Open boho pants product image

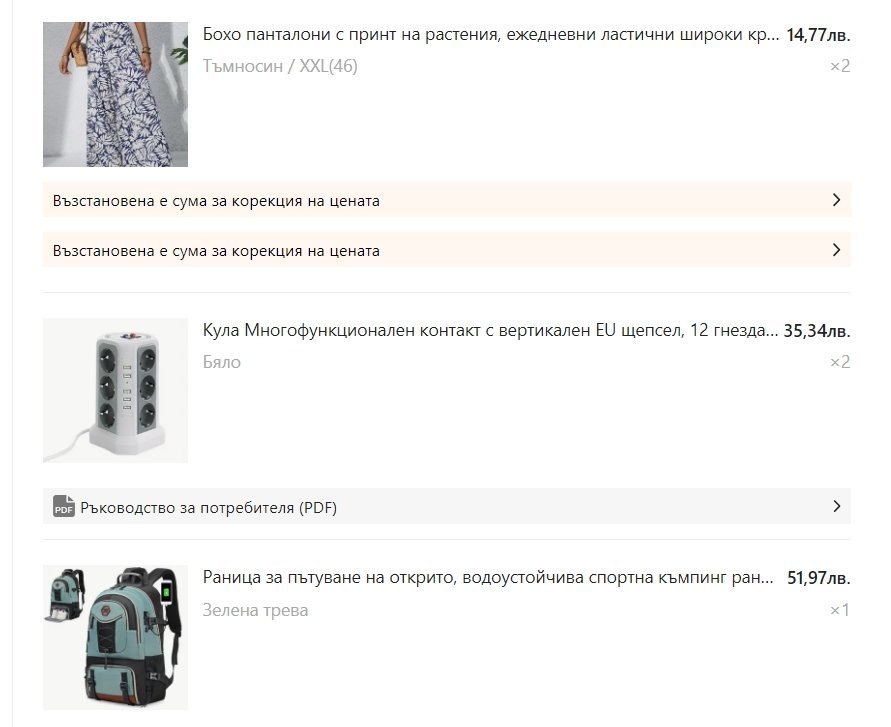tap(115, 94)
